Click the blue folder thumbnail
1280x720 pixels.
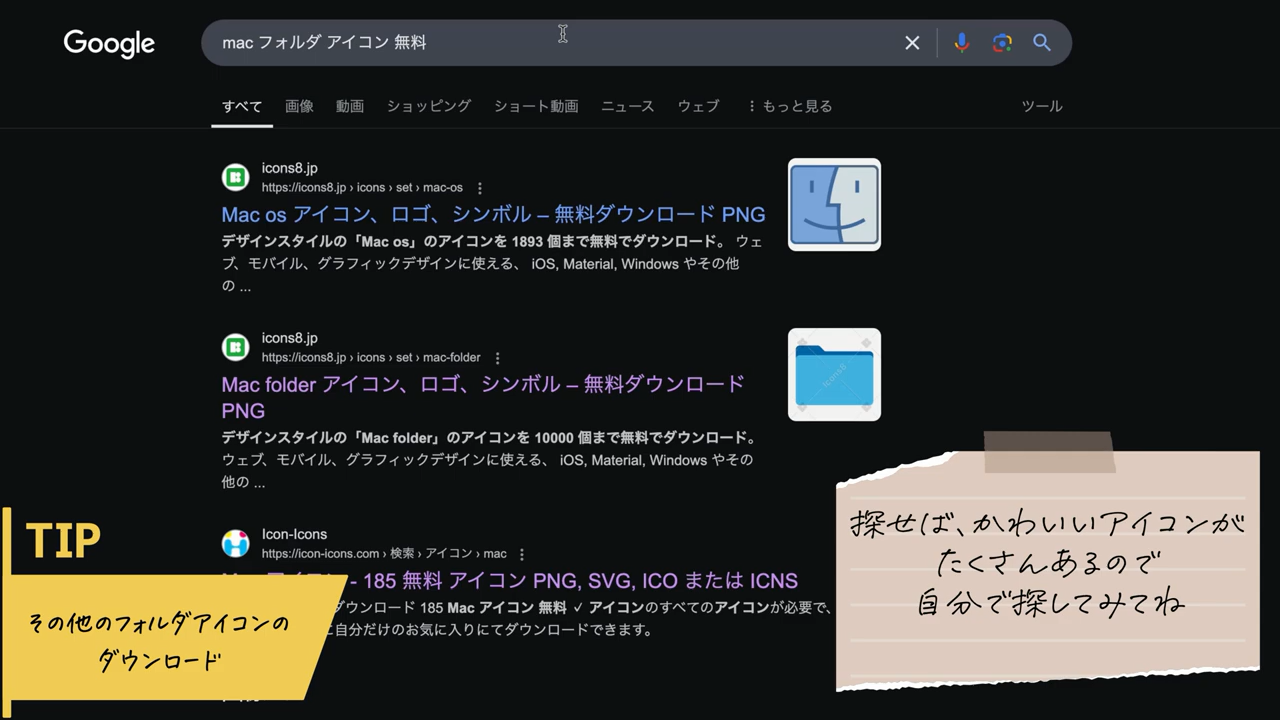[834, 375]
